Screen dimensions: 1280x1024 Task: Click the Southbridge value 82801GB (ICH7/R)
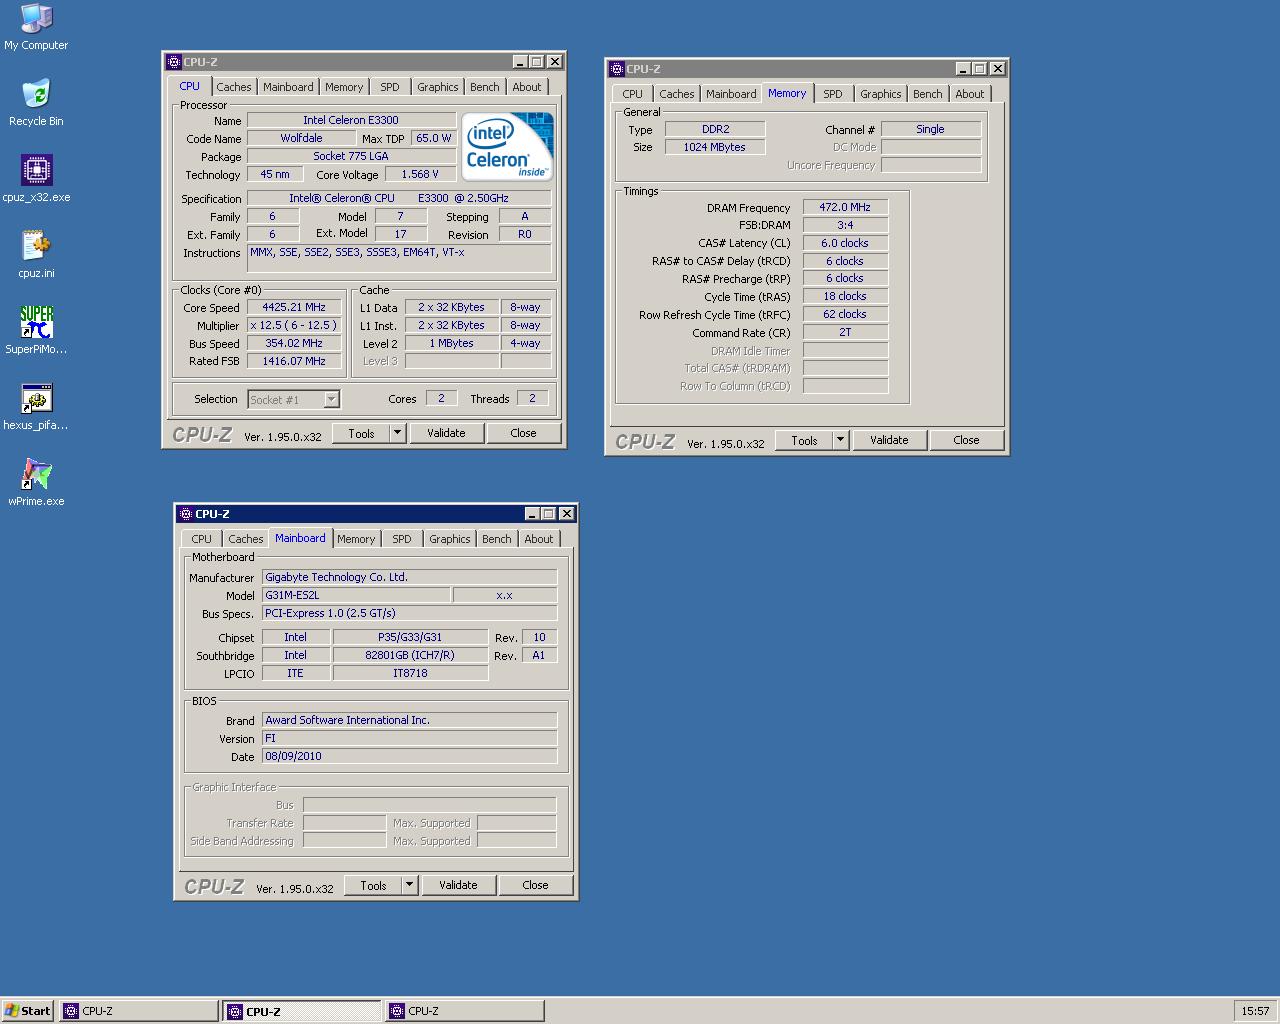[410, 655]
